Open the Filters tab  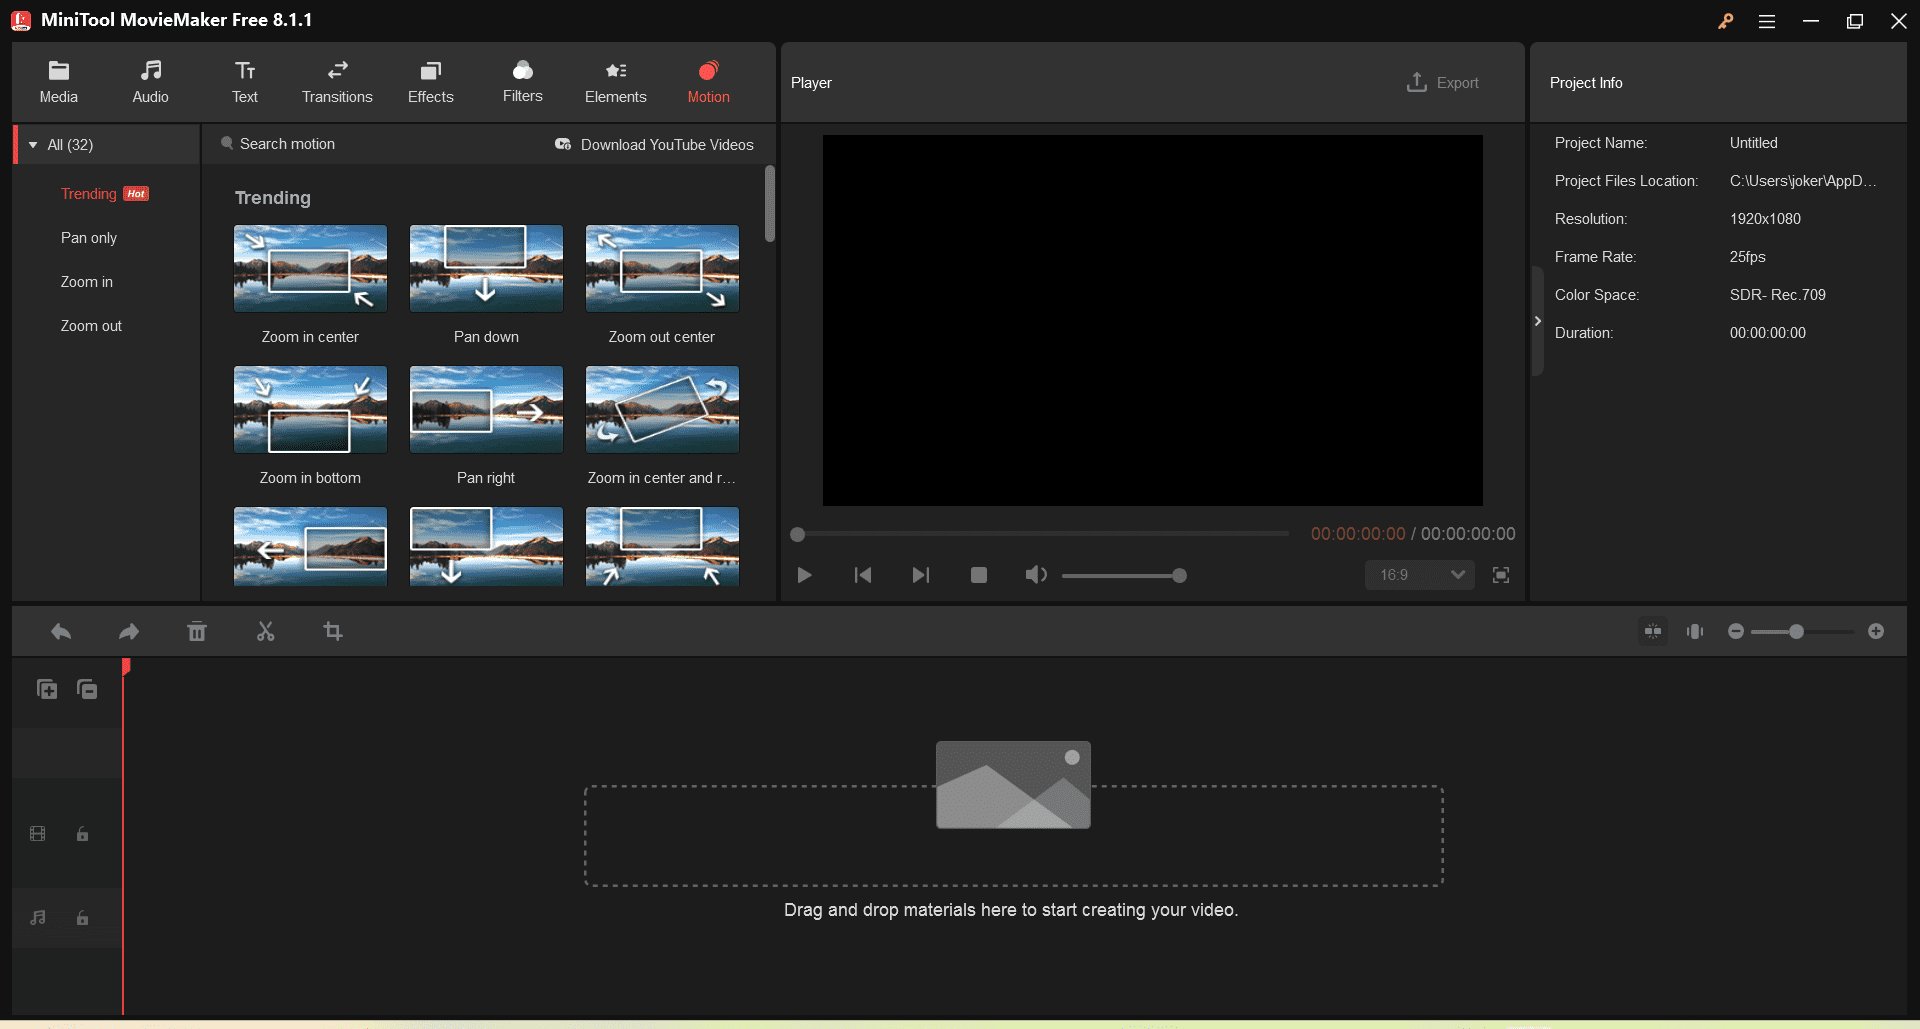click(522, 82)
